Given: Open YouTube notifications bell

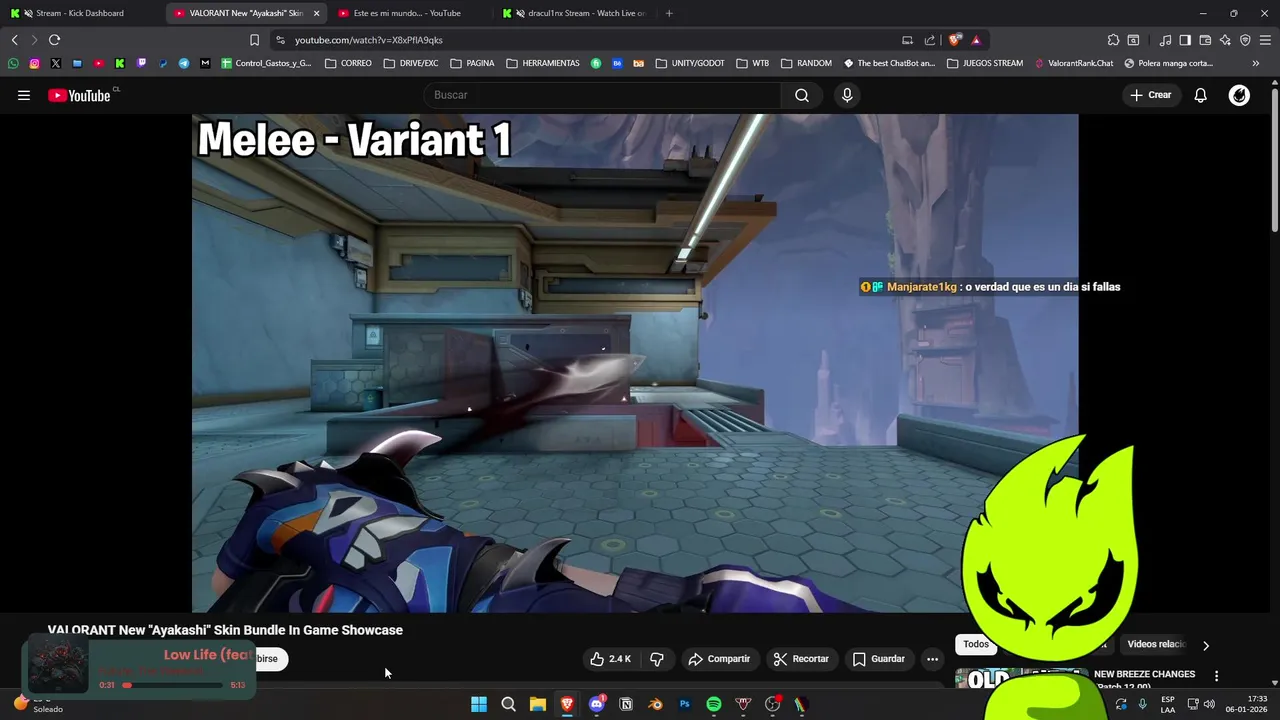Looking at the screenshot, I should tap(1200, 95).
